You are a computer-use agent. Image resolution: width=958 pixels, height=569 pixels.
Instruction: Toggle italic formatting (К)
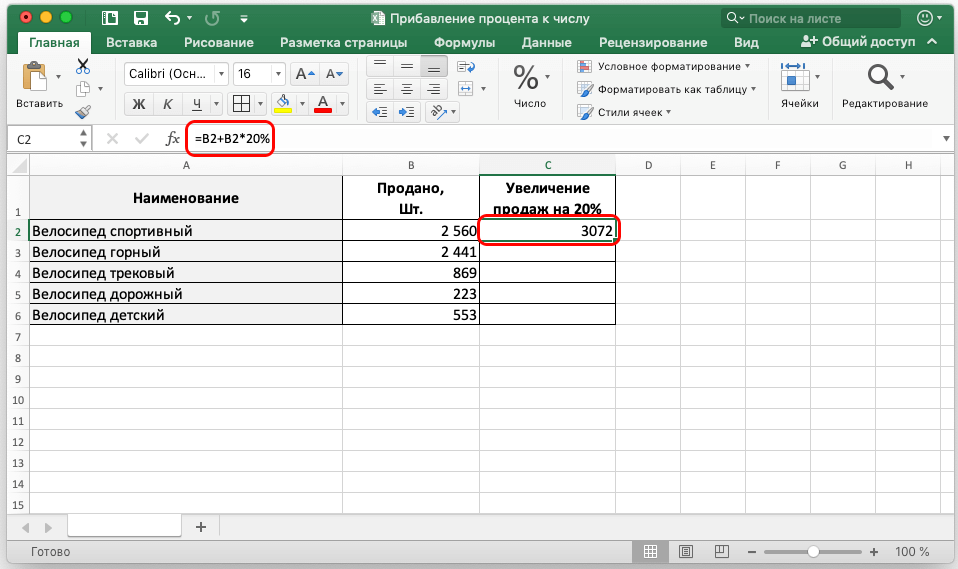tap(167, 104)
